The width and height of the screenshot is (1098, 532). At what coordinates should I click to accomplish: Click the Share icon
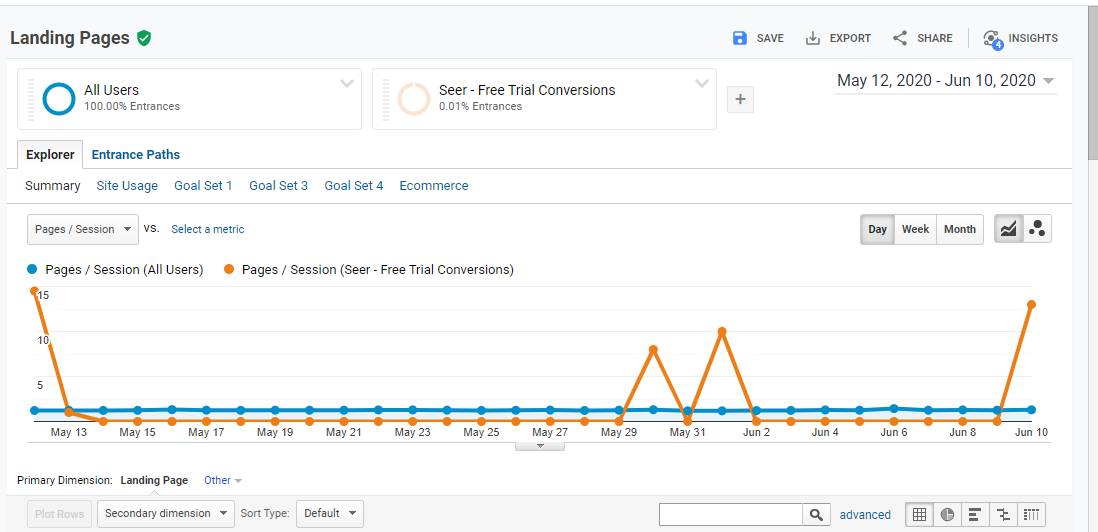pos(900,38)
